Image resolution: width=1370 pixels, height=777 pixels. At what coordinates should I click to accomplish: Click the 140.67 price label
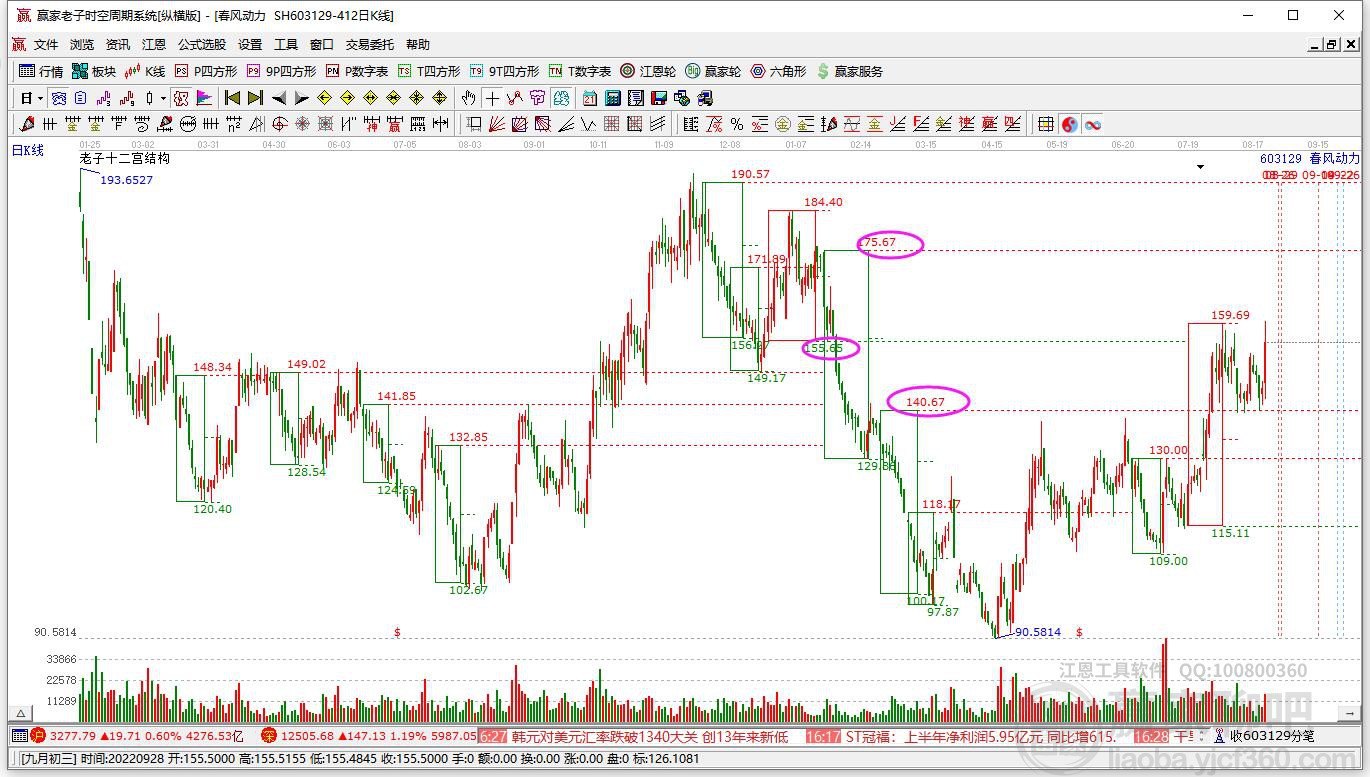925,402
